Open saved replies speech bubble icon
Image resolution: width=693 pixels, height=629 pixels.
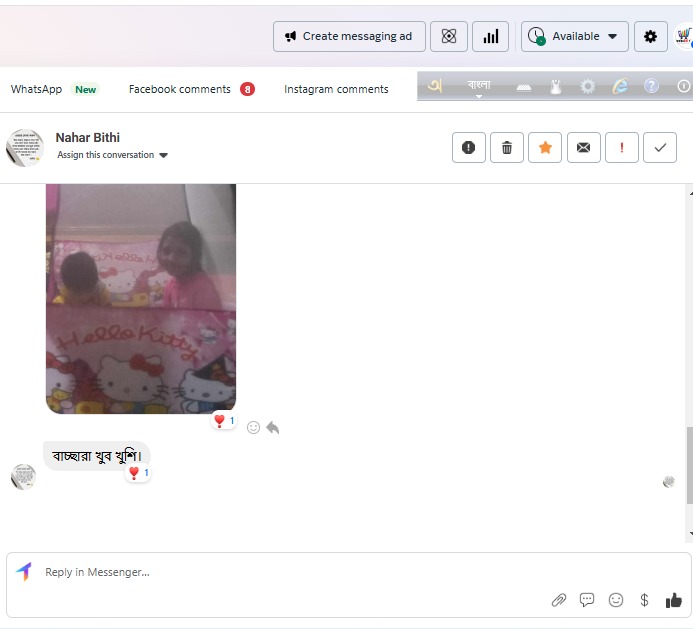tap(587, 600)
